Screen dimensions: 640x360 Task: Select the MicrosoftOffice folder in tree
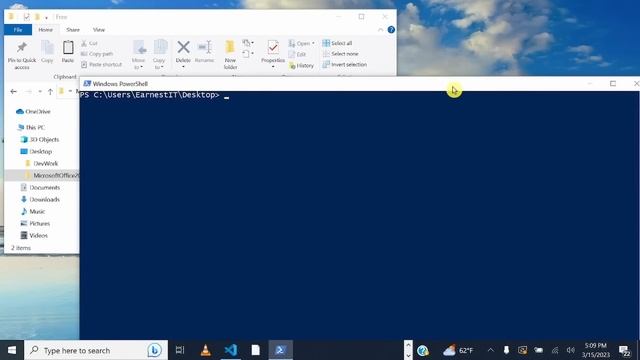[x=52, y=175]
